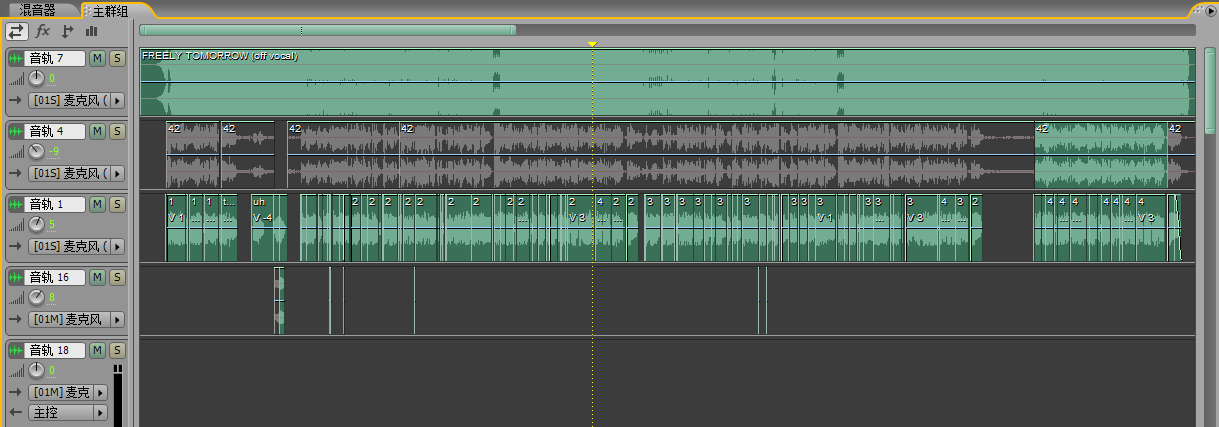
Task: Open the [01S] 麦克风 input dropdown of 音轨 7
Action: tap(77, 100)
